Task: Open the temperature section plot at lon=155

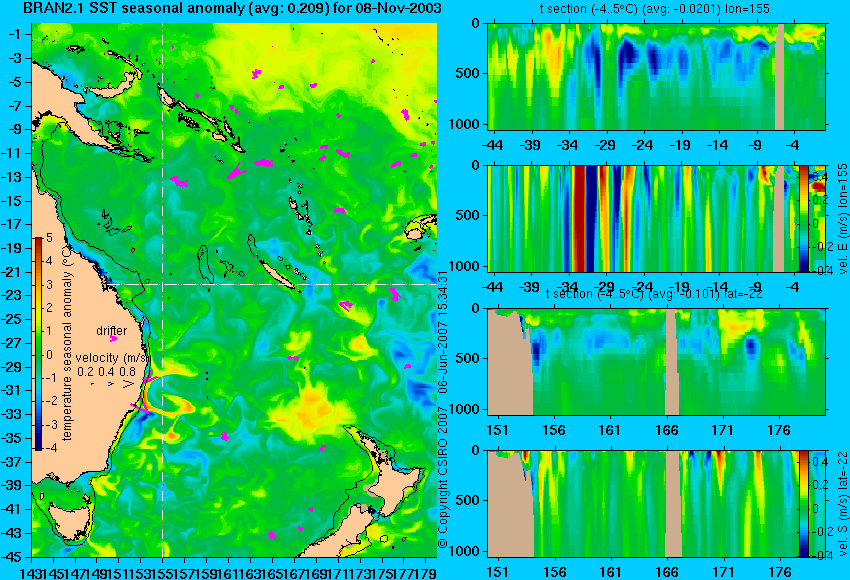Action: point(656,76)
